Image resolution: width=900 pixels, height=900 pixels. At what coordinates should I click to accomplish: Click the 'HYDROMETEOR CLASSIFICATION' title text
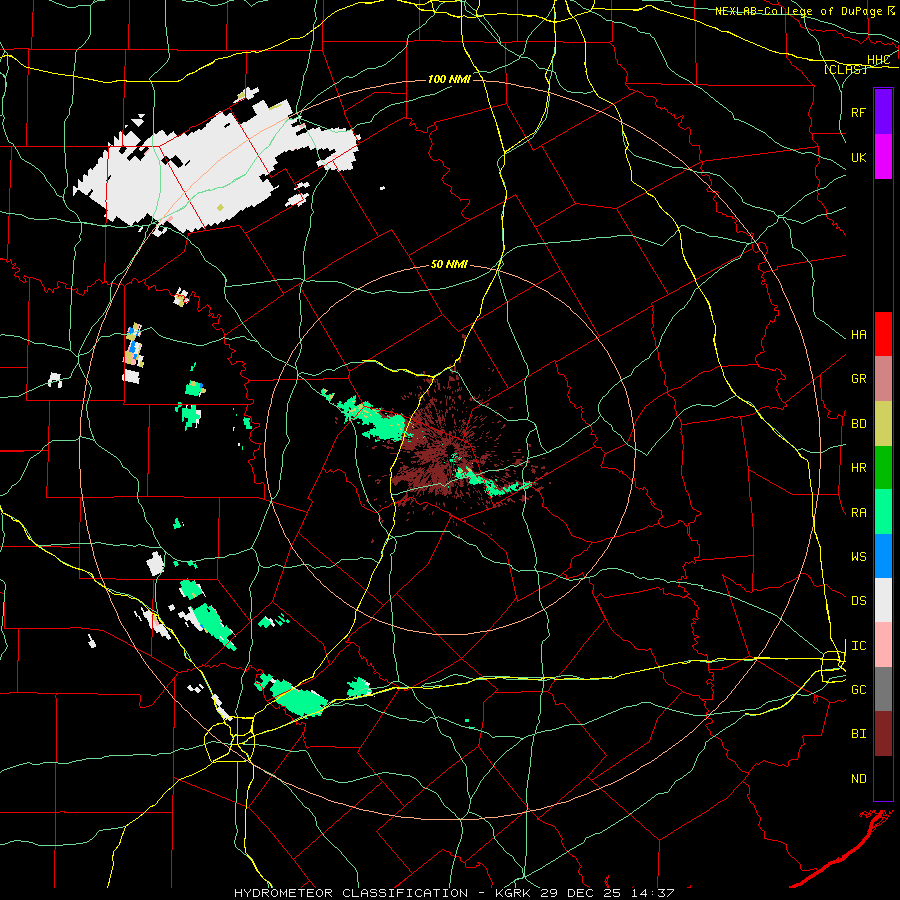(x=351, y=893)
